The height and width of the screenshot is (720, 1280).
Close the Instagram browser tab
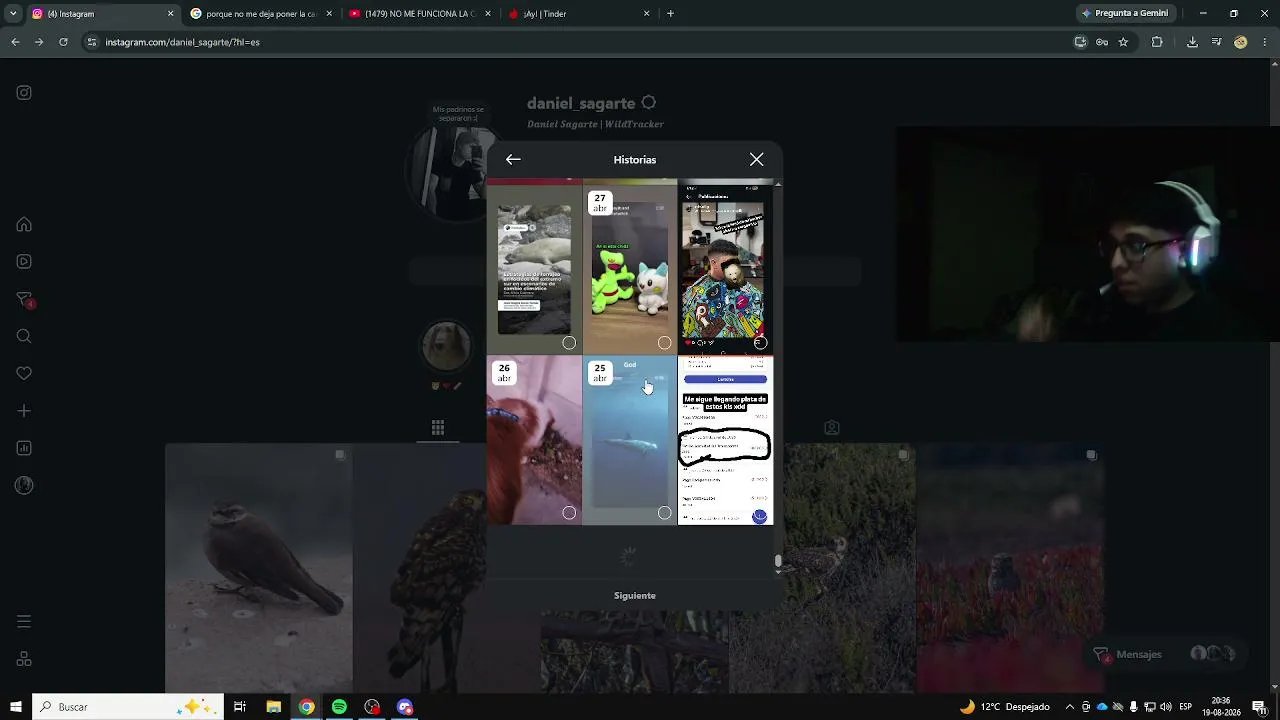pos(170,14)
